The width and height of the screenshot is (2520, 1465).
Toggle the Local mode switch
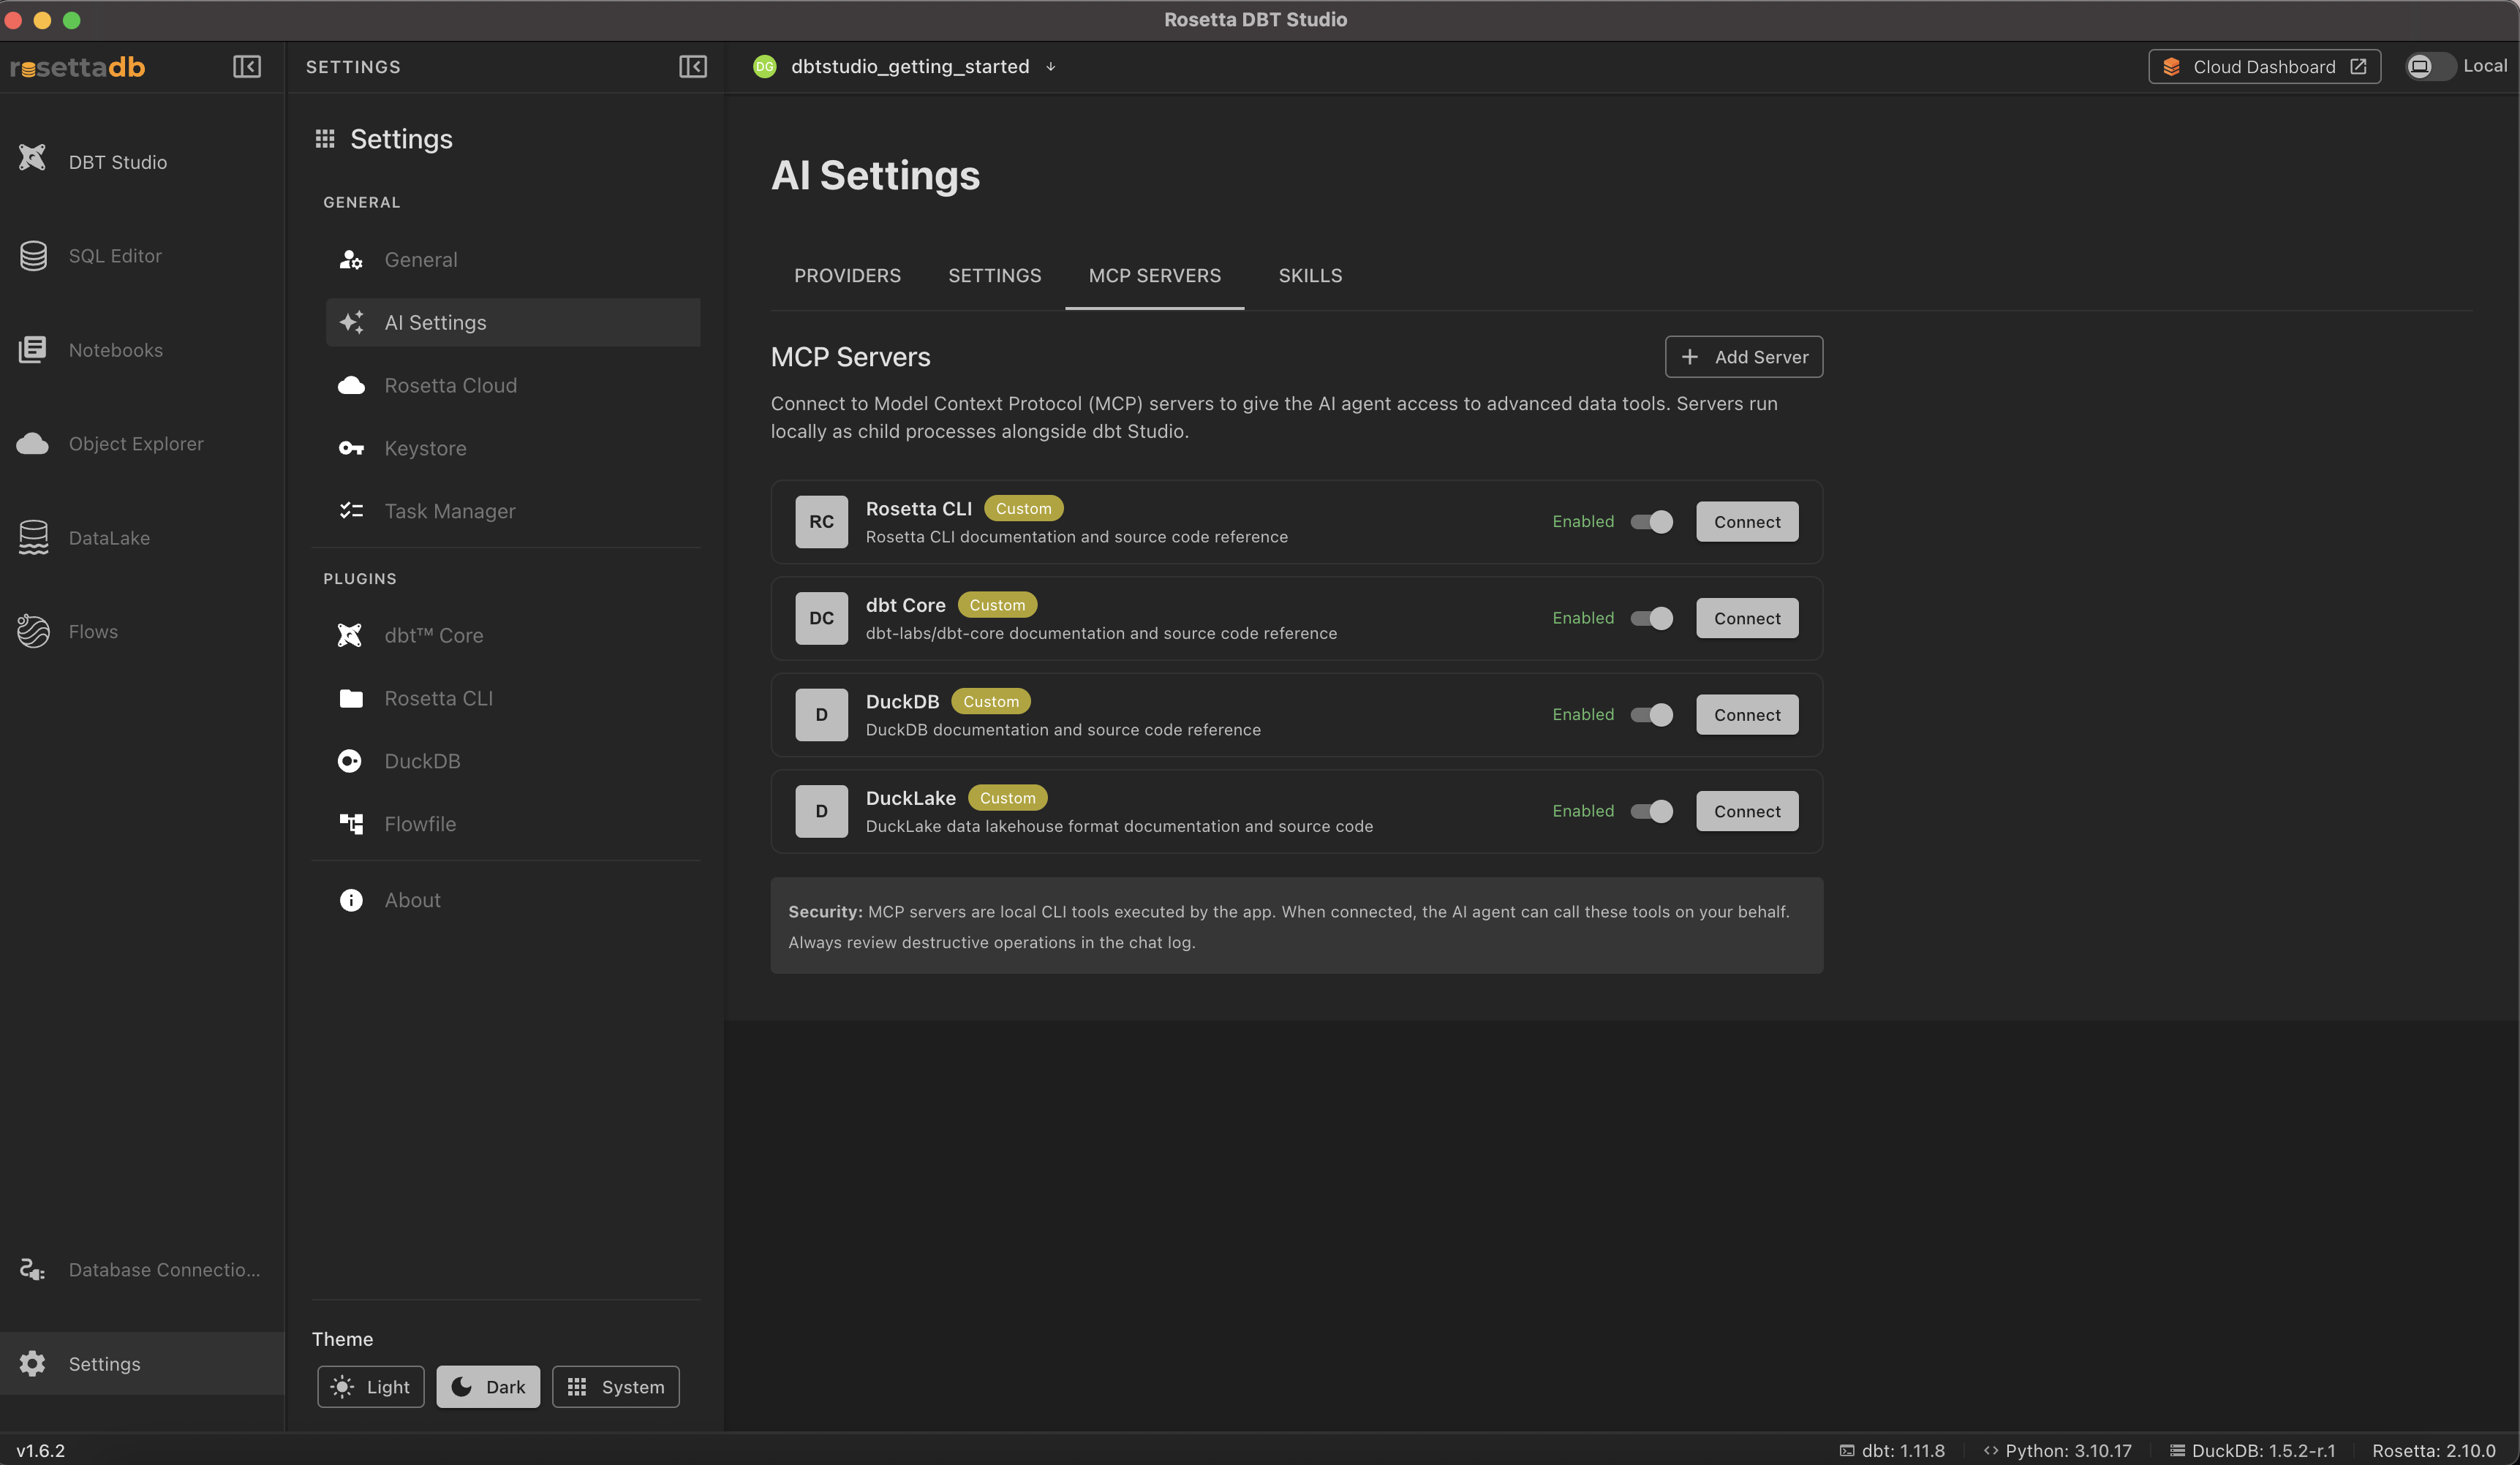point(2430,67)
